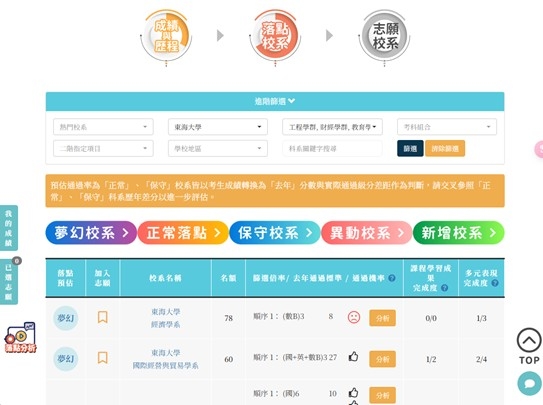Click the arrow between 落點校系 and 志願校系

pos(329,35)
